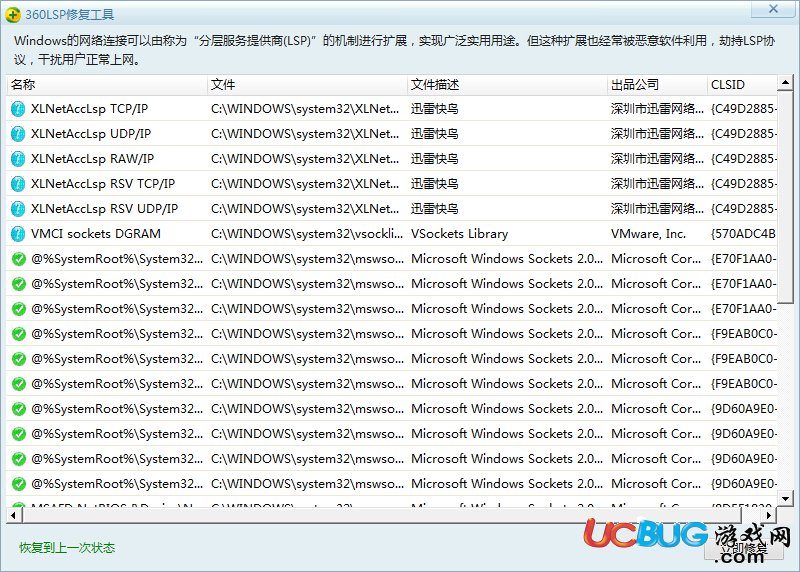The height and width of the screenshot is (572, 800).
Task: Sort by the 名称 column header
Action: (107, 85)
